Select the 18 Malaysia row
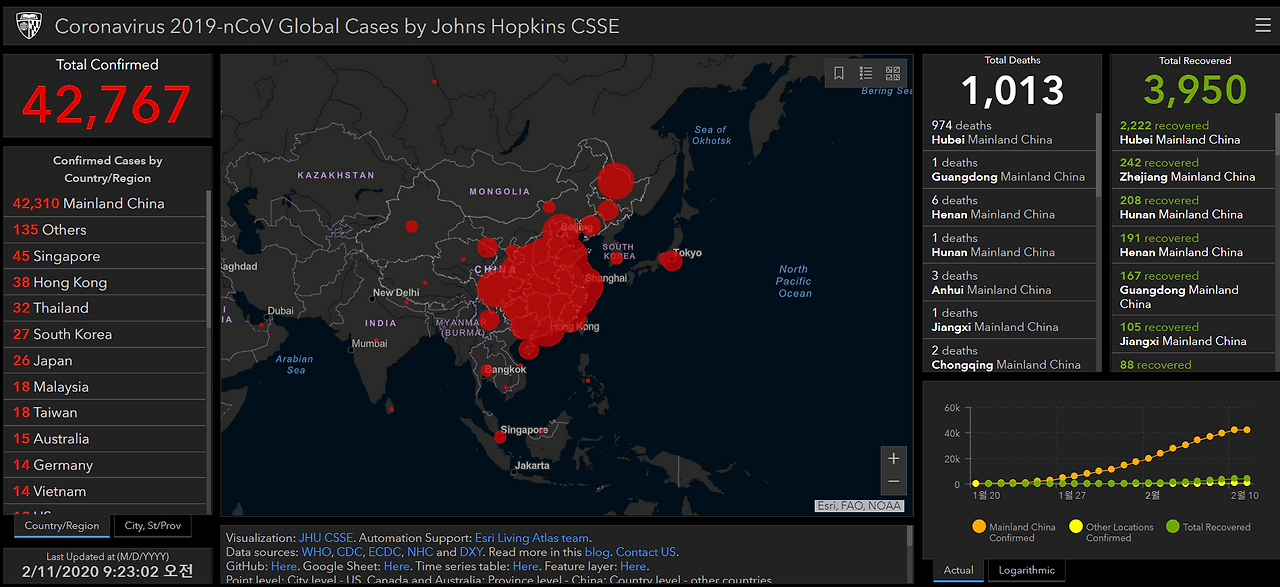The height and width of the screenshot is (587, 1280). [x=106, y=386]
